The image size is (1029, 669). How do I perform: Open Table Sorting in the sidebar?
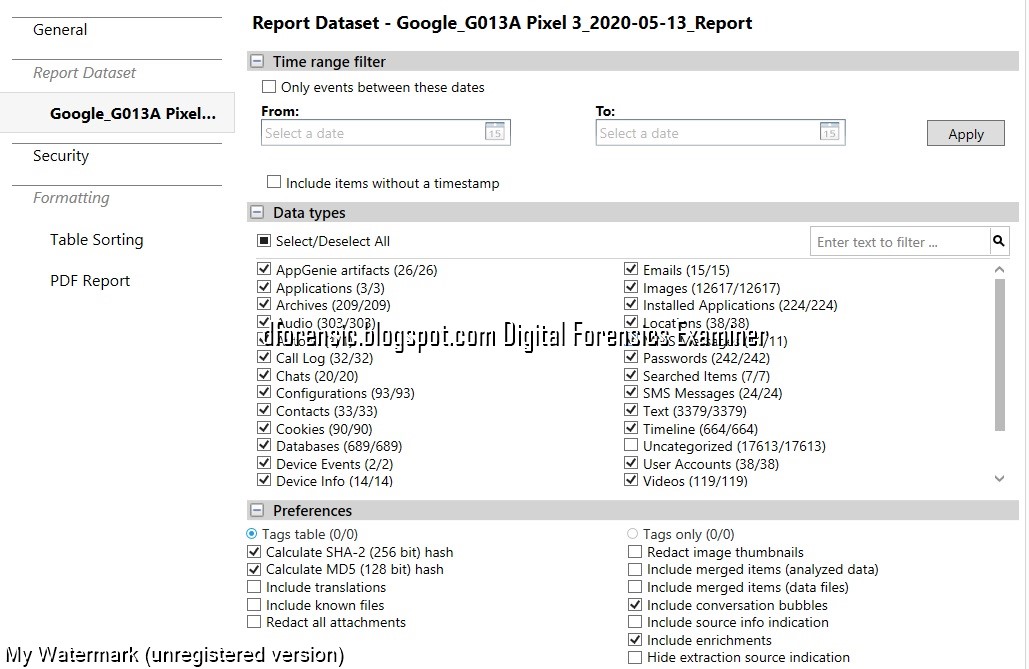(96, 239)
